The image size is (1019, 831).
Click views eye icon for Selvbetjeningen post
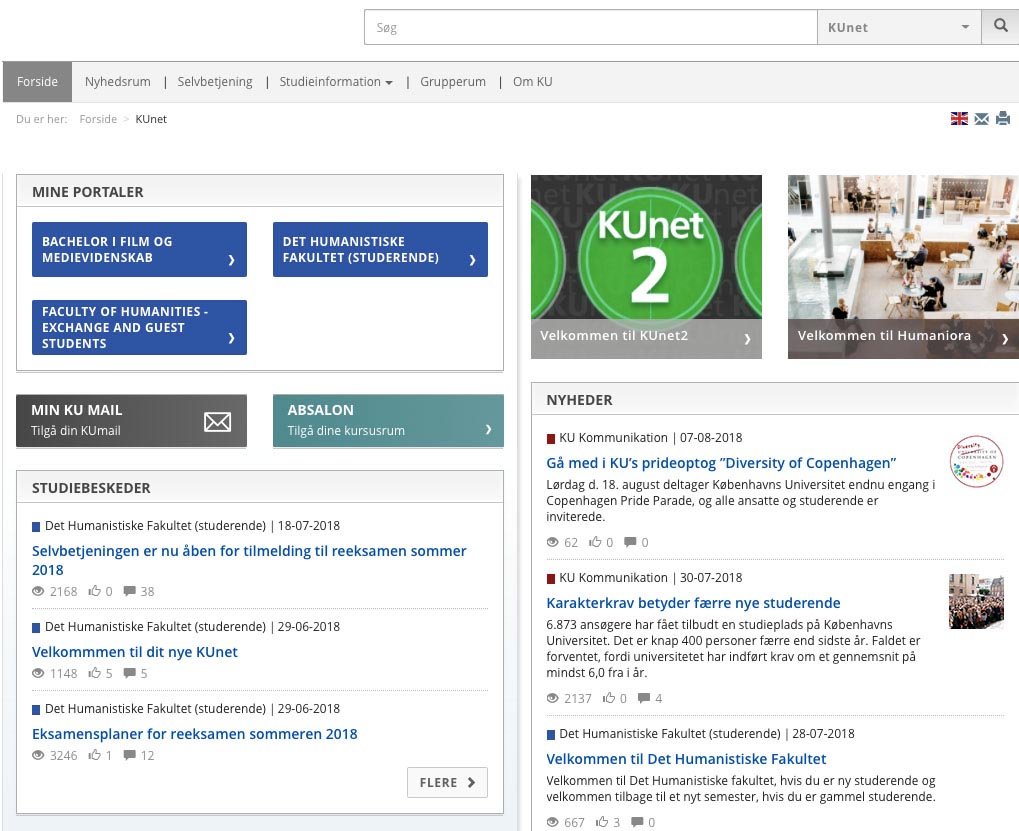[x=38, y=591]
